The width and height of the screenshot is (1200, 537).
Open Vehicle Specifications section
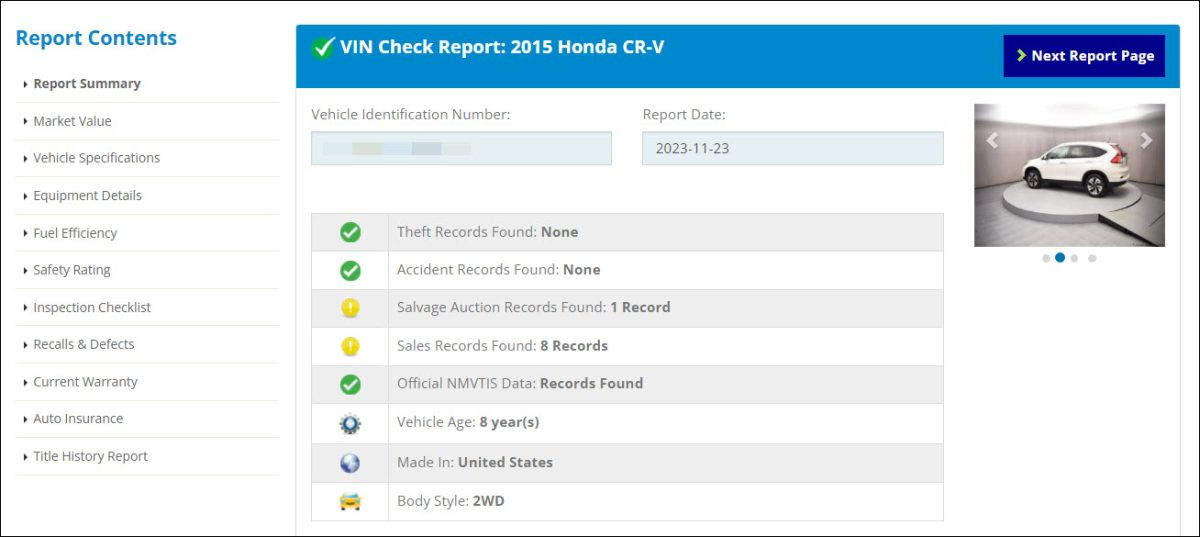[96, 158]
